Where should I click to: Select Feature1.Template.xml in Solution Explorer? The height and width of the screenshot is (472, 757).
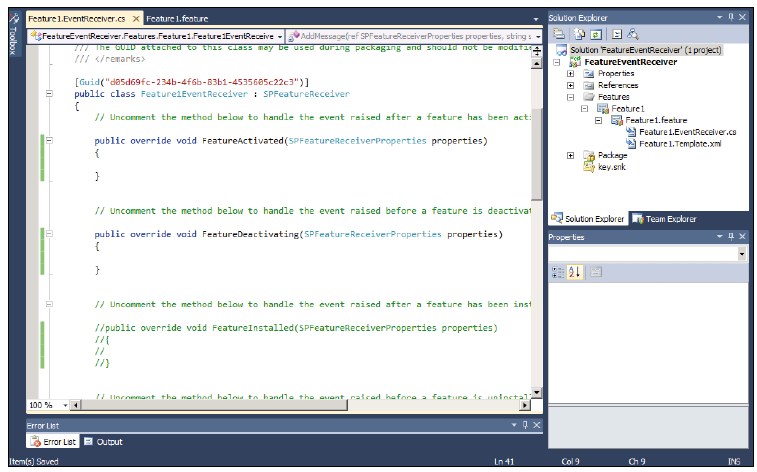pyautogui.click(x=680, y=144)
